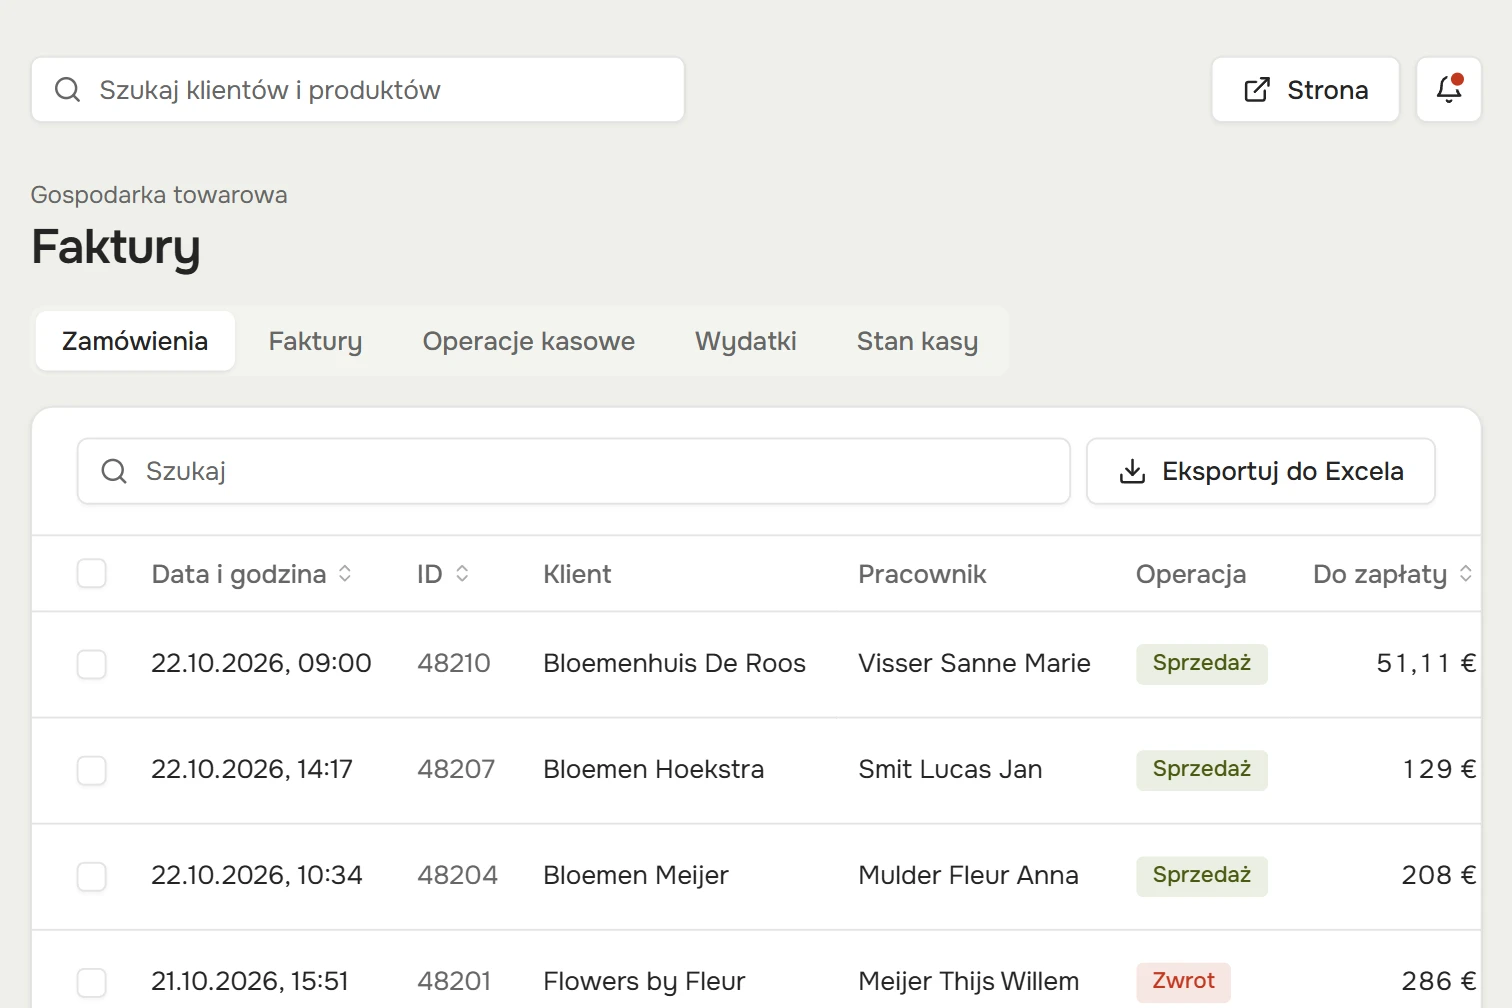The height and width of the screenshot is (1008, 1512).
Task: Open client Bloemenhuis De Roos
Action: tap(674, 663)
